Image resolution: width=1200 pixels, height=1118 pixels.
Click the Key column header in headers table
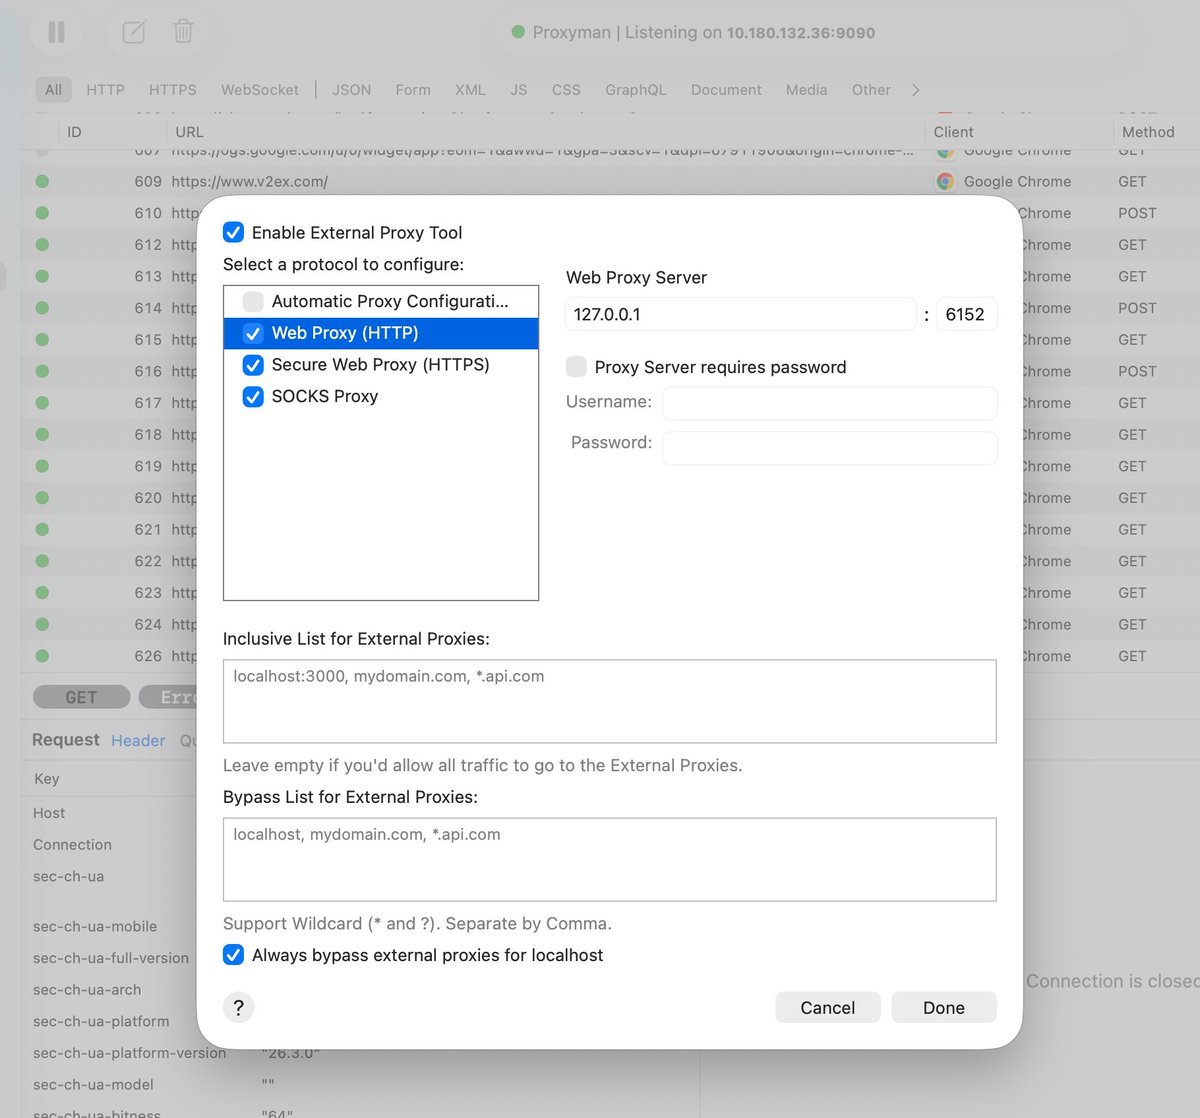click(47, 778)
